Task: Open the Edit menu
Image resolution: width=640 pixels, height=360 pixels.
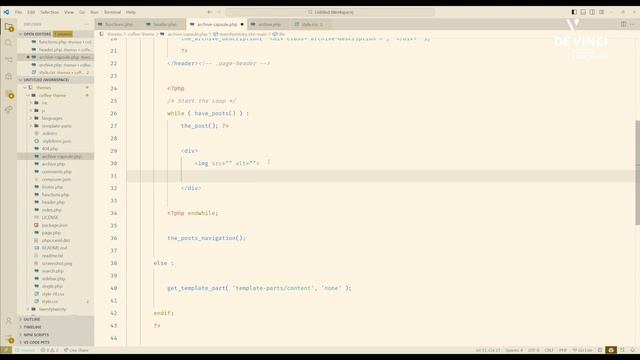Action: click(x=31, y=12)
